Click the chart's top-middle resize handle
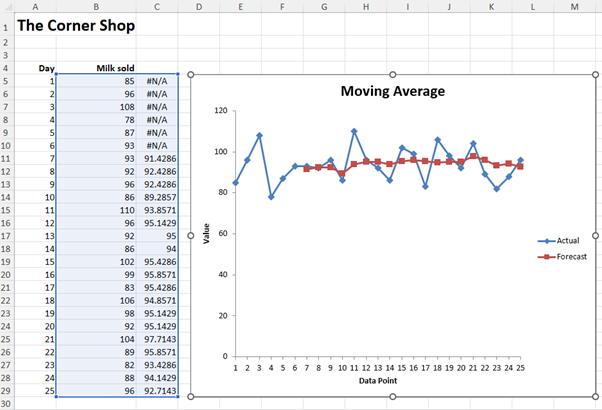 click(392, 74)
